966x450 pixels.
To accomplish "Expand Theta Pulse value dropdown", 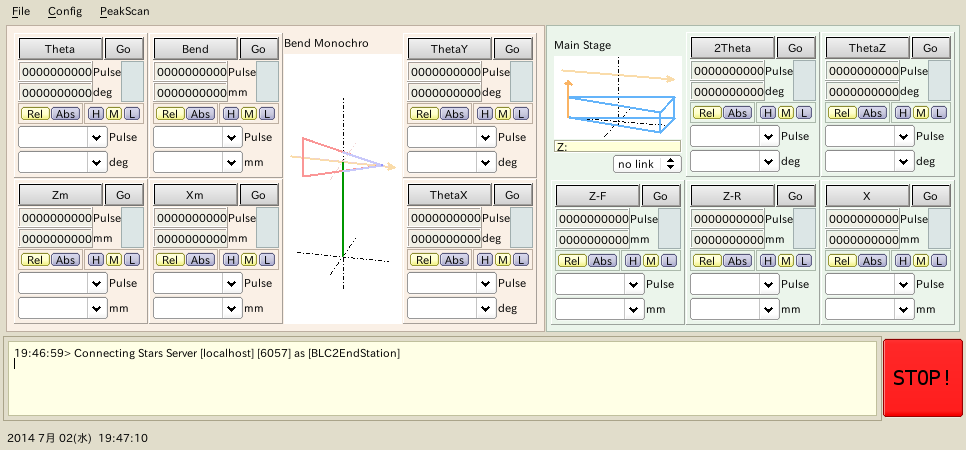I will pyautogui.click(x=97, y=137).
